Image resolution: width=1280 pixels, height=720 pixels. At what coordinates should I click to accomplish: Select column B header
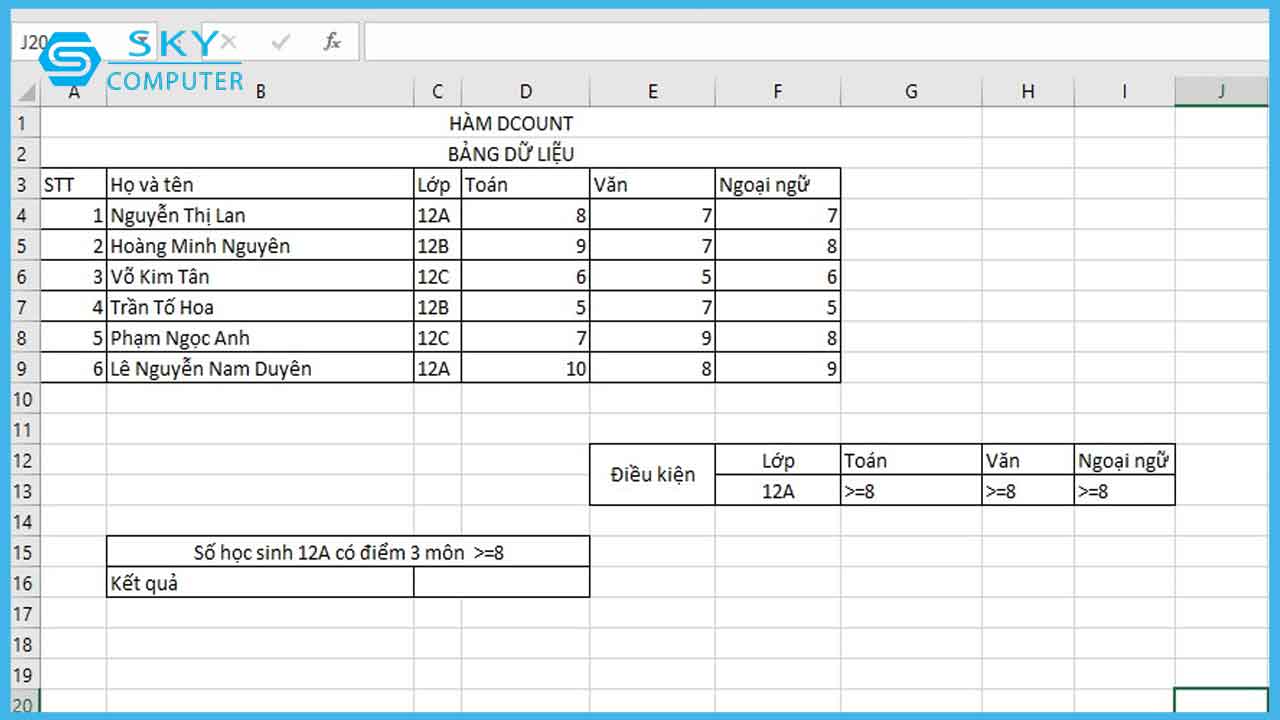[x=260, y=92]
